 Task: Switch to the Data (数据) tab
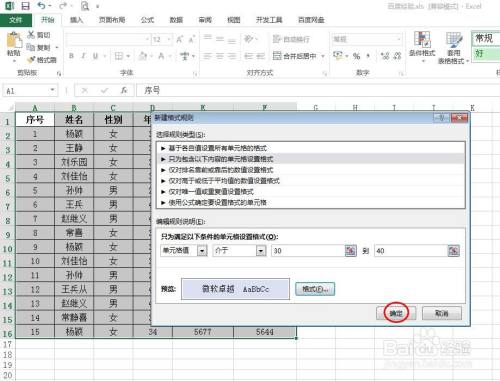[176, 20]
